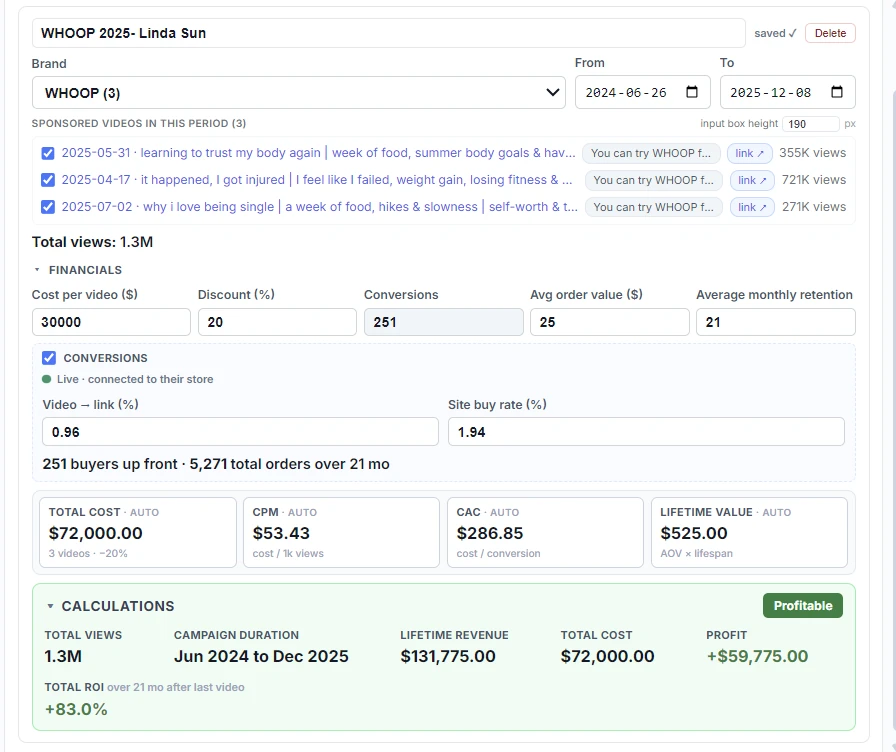
Task: Collapse the CALCULATIONS section
Action: click(110, 606)
